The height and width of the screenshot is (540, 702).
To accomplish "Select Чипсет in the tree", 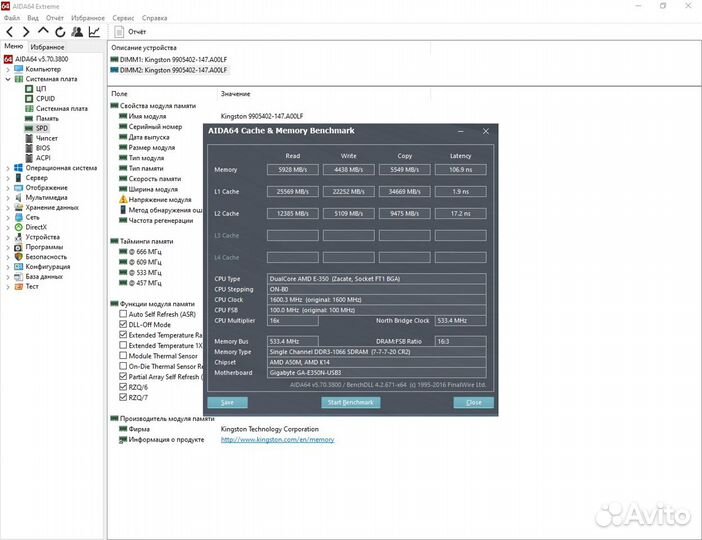I will [x=47, y=138].
